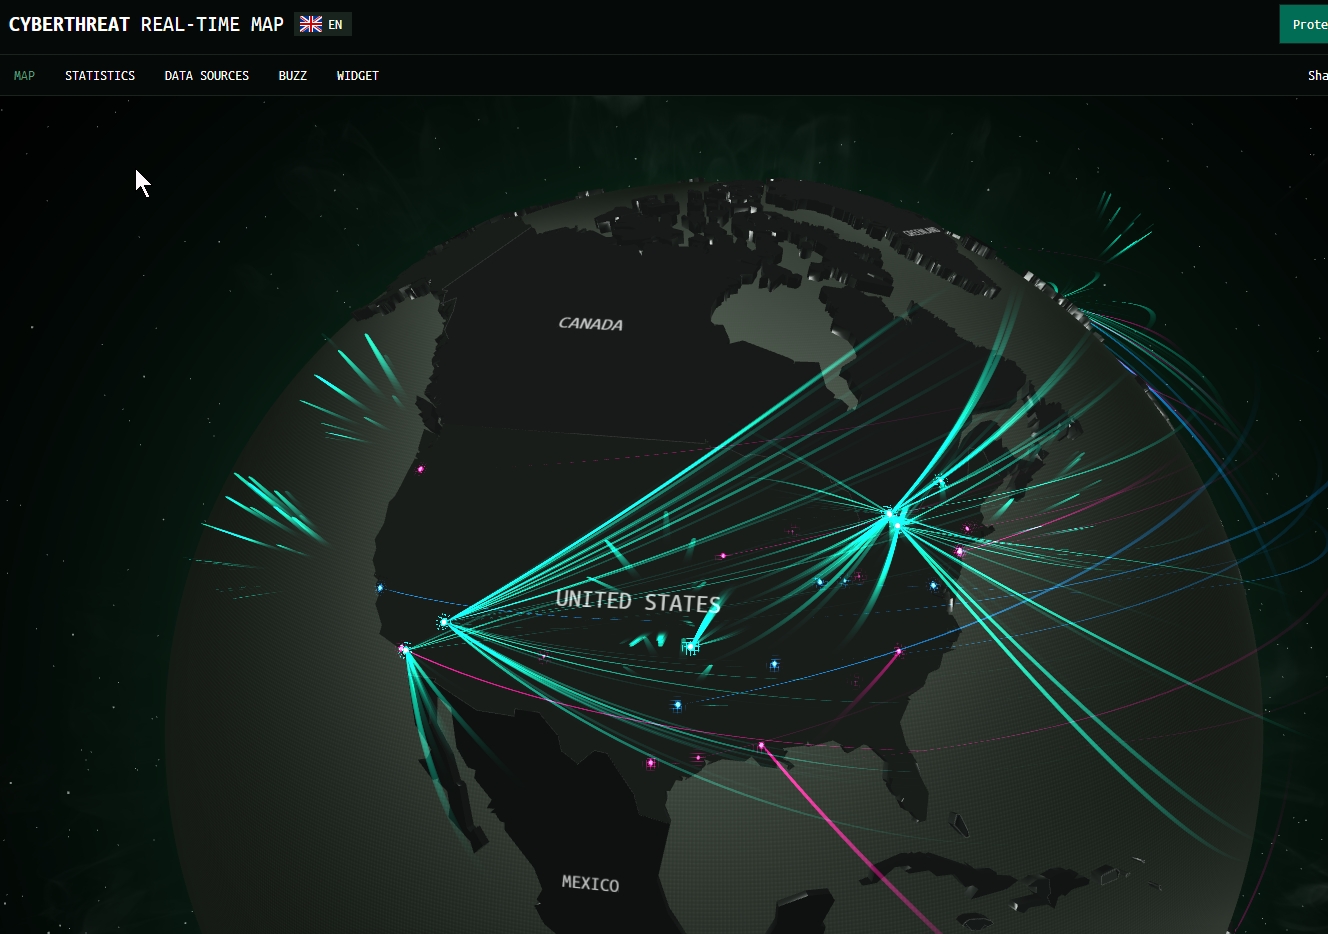Go to the DATA SOURCES tab
Viewport: 1328px width, 934px height.
pyautogui.click(x=207, y=76)
